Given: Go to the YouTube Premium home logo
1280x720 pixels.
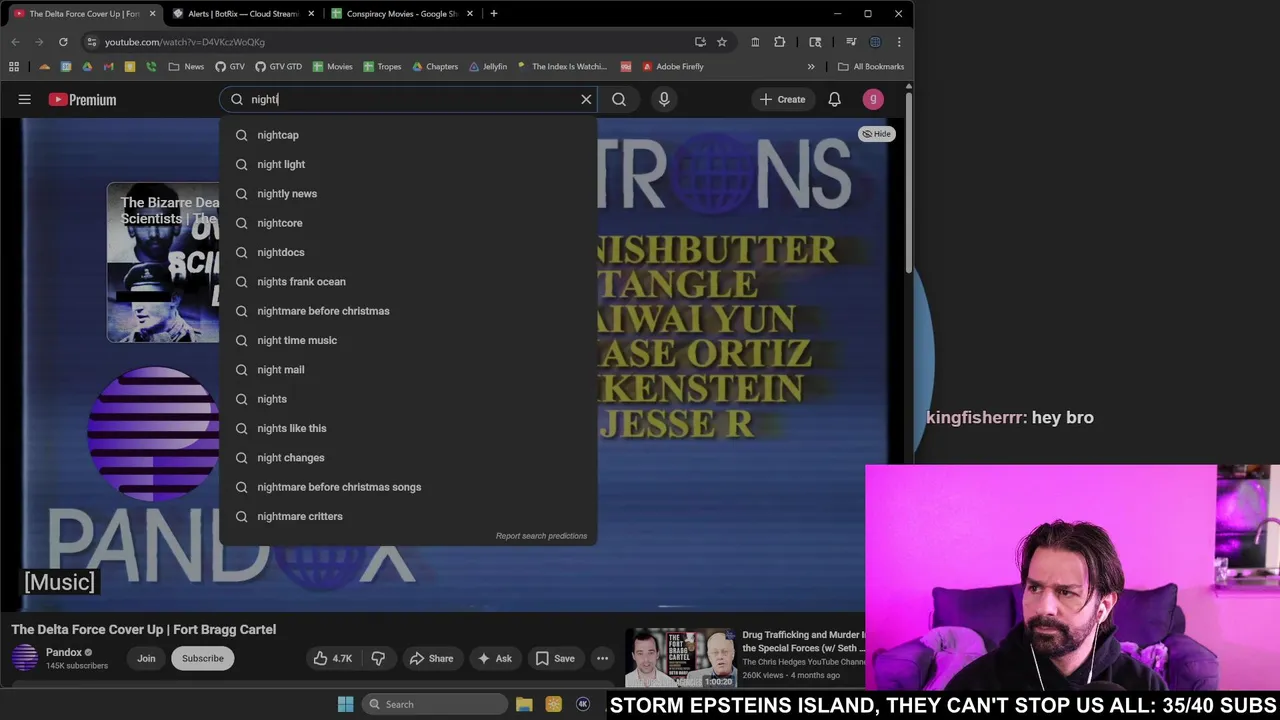Looking at the screenshot, I should 82,99.
